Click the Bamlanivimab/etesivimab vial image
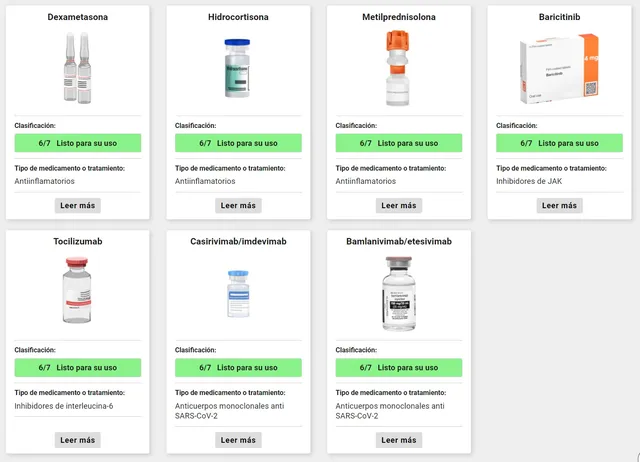This screenshot has height=462, width=640. point(399,293)
